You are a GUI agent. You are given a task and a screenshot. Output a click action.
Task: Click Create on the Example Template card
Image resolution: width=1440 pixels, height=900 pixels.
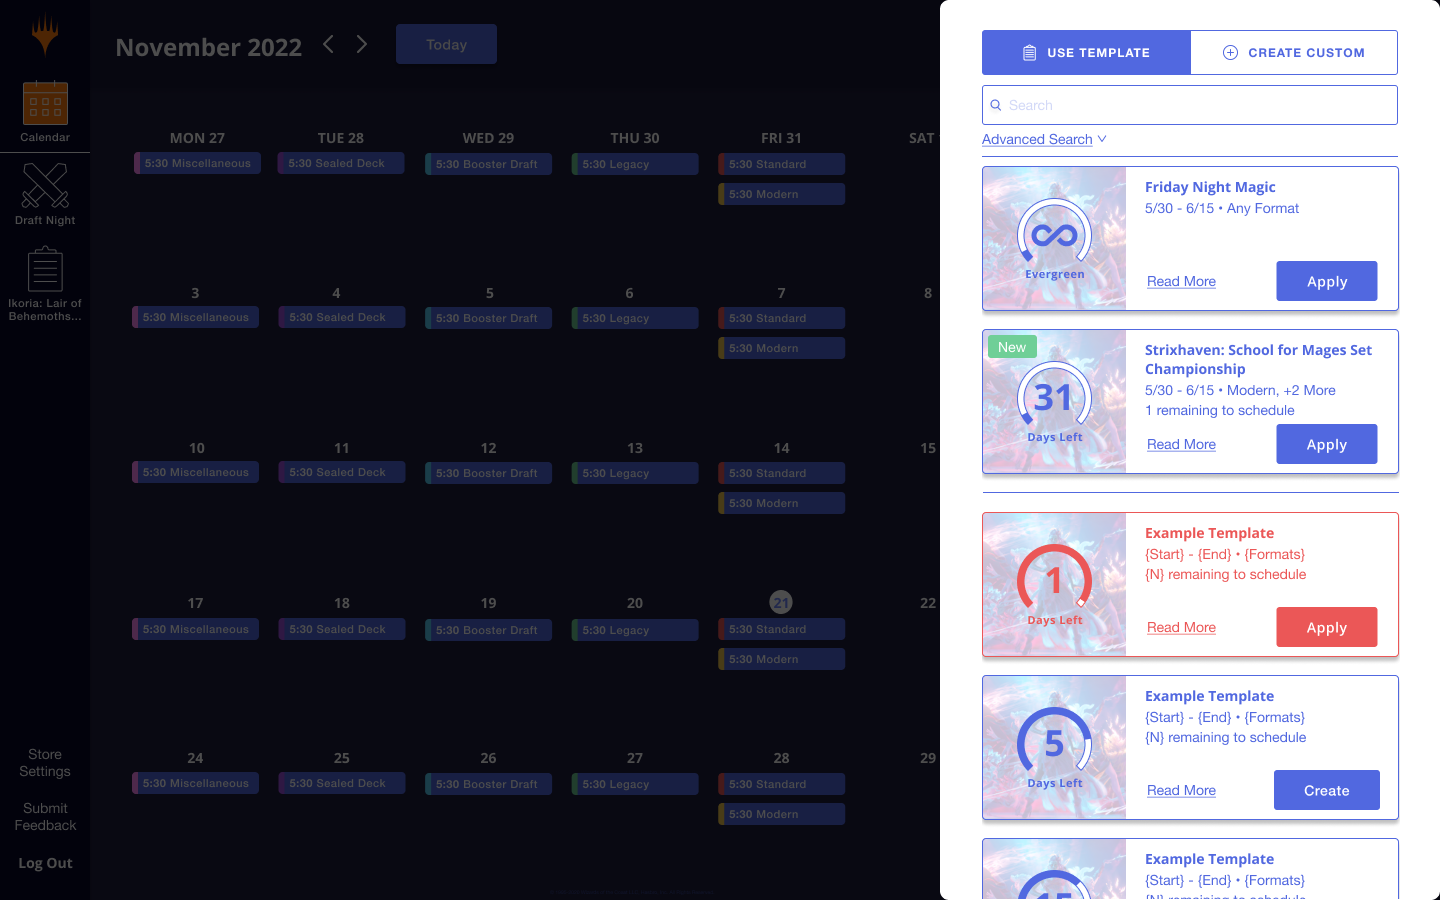click(x=1327, y=790)
